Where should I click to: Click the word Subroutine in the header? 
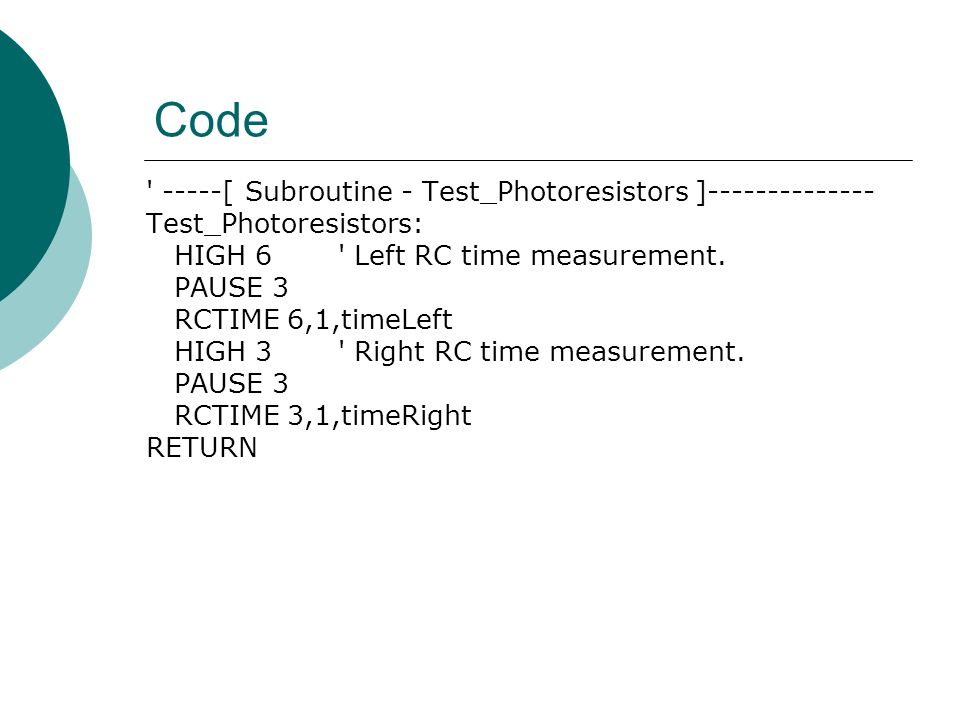click(x=318, y=192)
